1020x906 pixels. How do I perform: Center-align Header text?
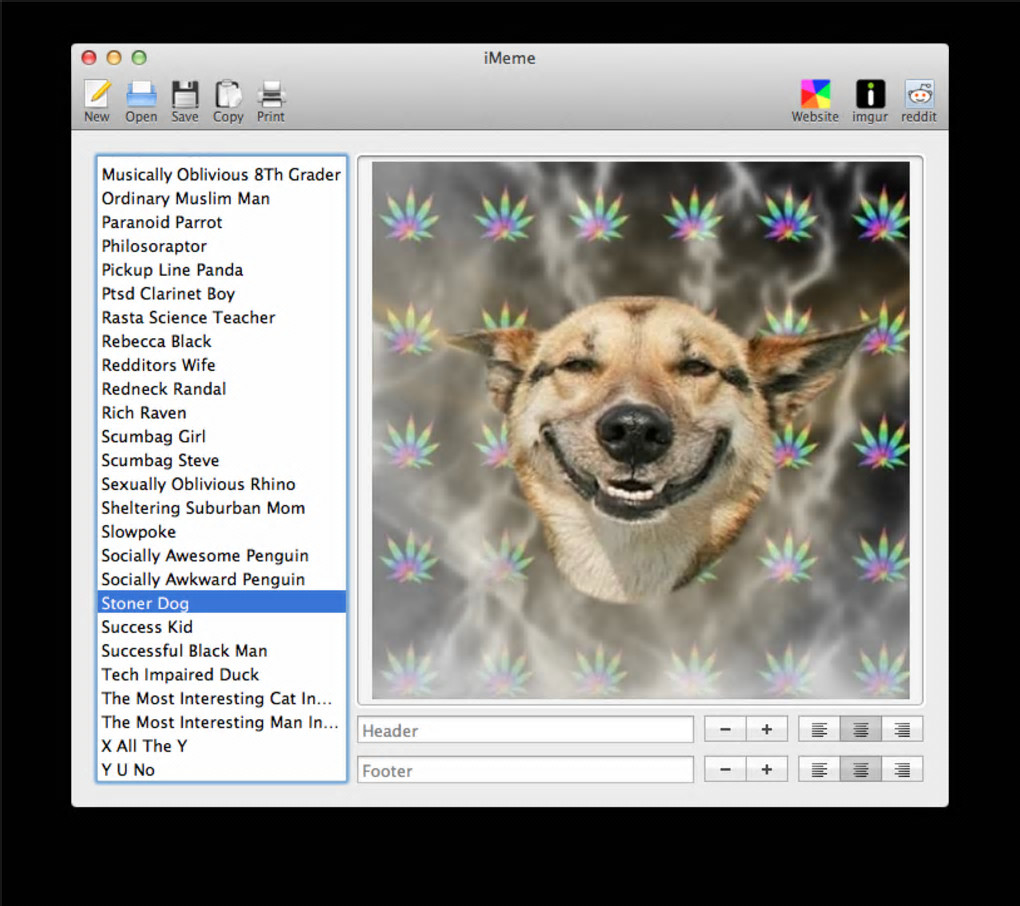click(861, 729)
